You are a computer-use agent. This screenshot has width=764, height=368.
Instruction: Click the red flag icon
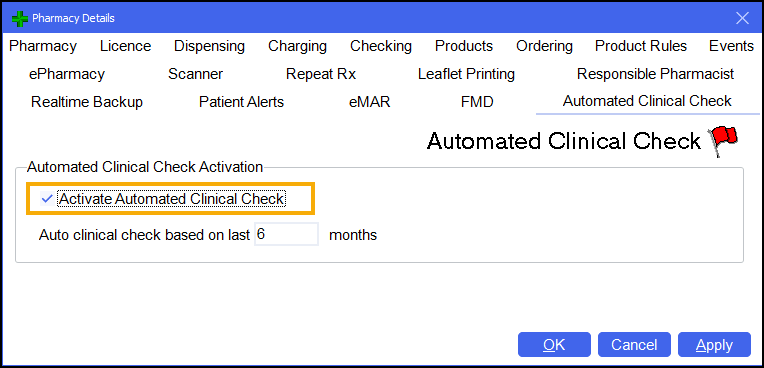724,141
